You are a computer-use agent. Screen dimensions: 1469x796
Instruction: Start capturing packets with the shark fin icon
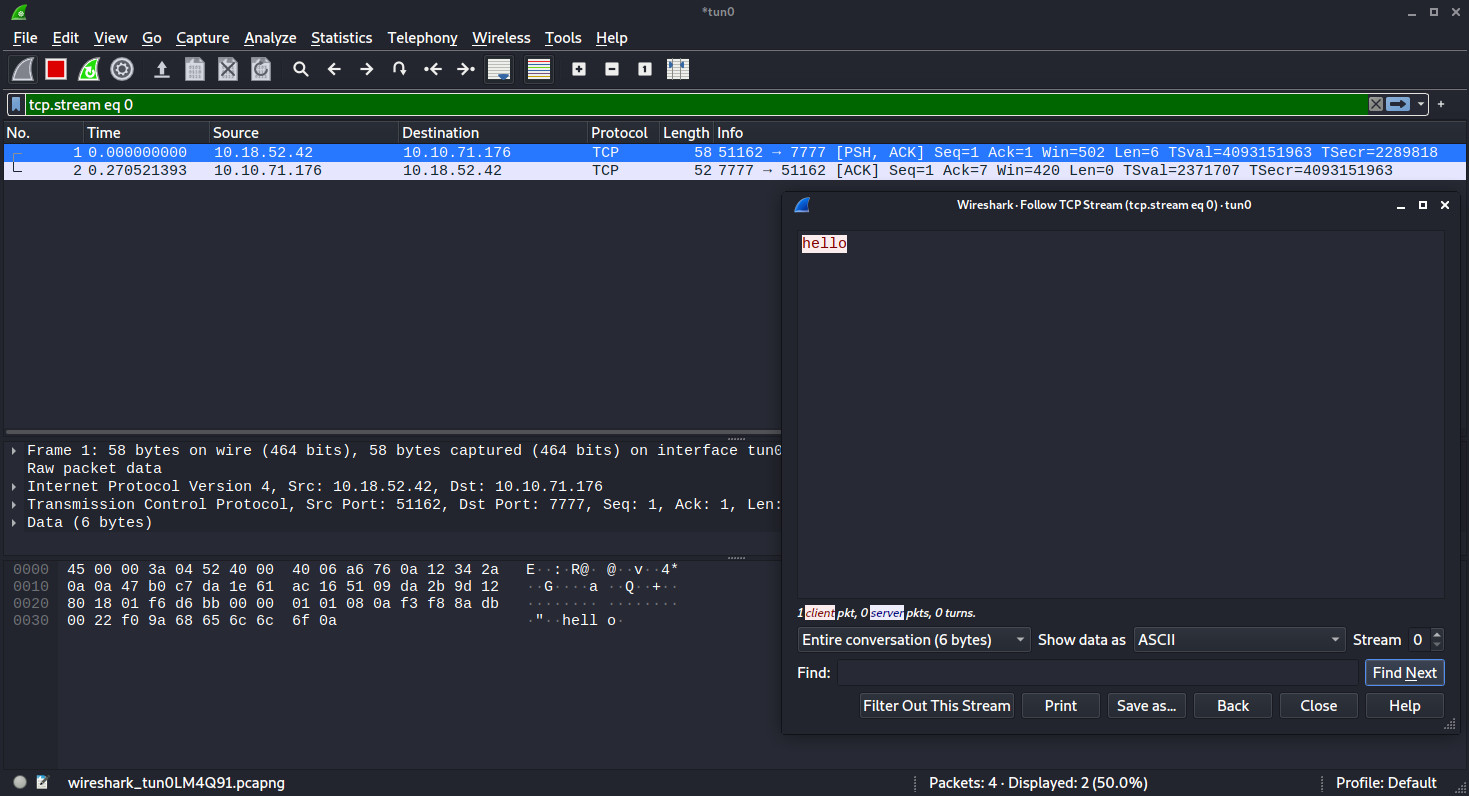point(23,69)
